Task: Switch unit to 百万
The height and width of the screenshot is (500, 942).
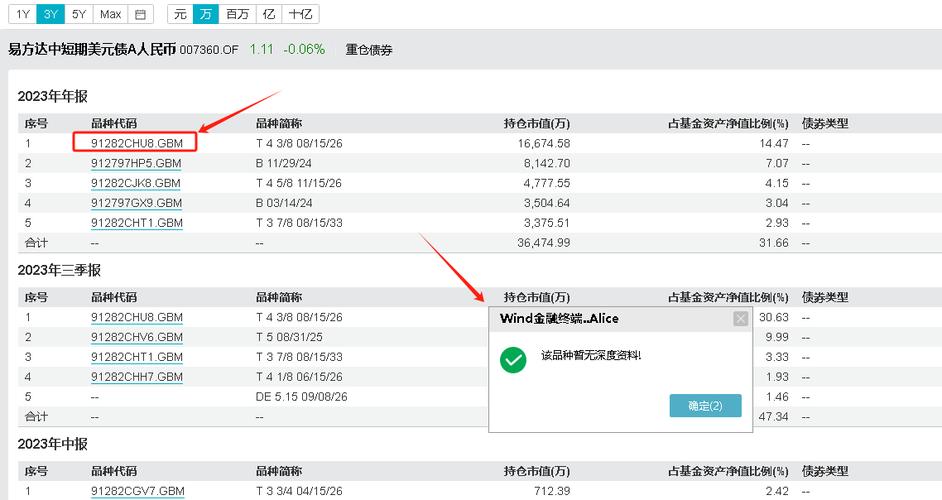Action: click(x=237, y=14)
